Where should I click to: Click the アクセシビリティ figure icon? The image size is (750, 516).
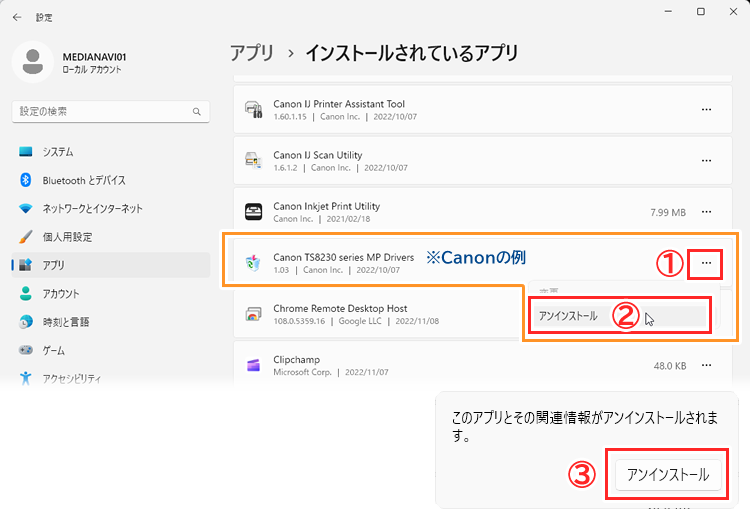(x=25, y=378)
